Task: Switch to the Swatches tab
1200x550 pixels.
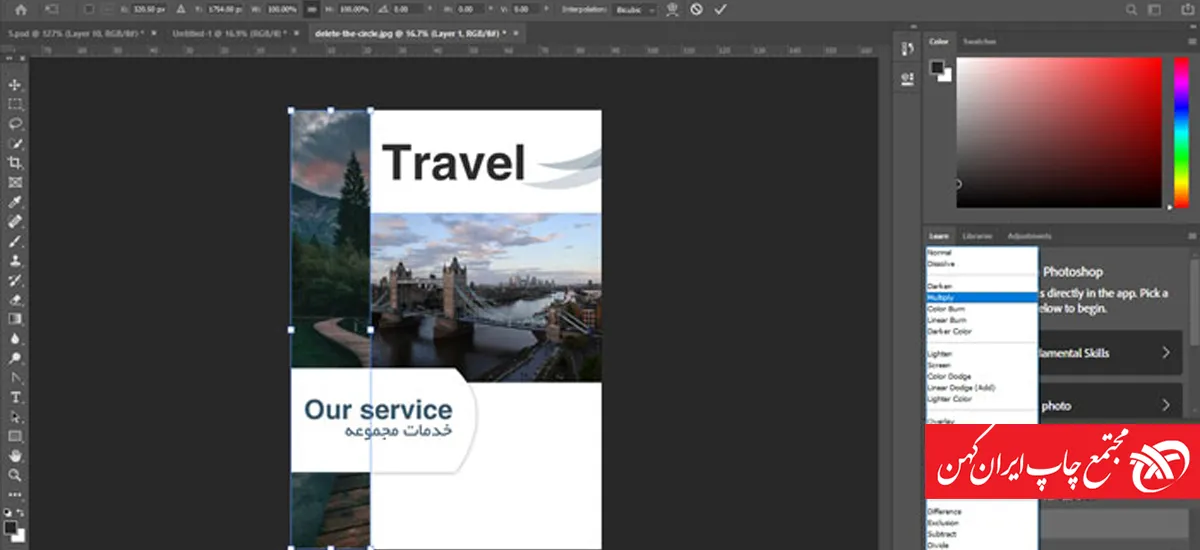Action: click(979, 42)
